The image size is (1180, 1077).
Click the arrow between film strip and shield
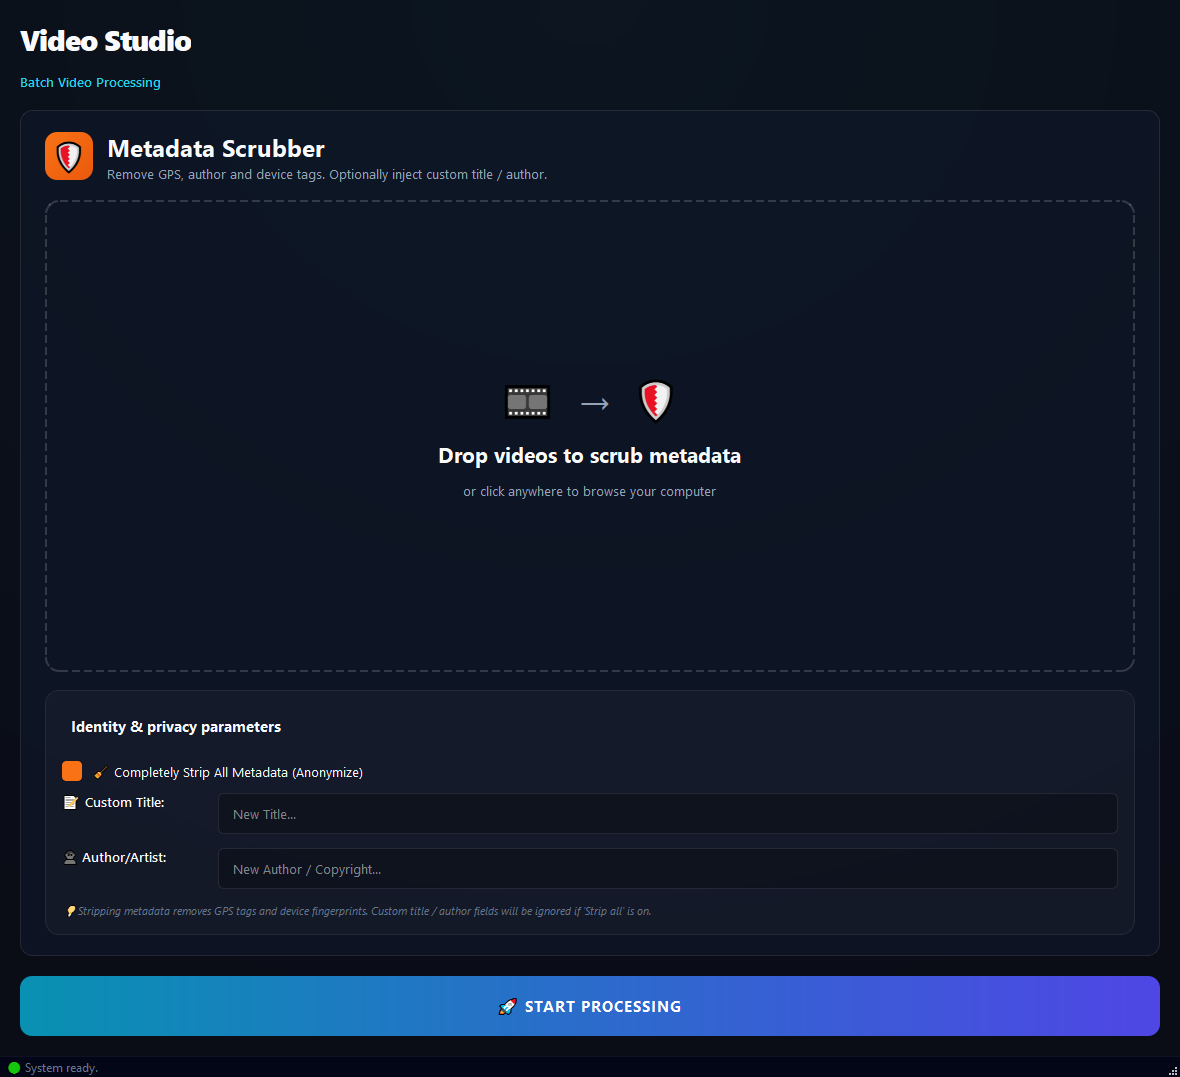coord(595,404)
